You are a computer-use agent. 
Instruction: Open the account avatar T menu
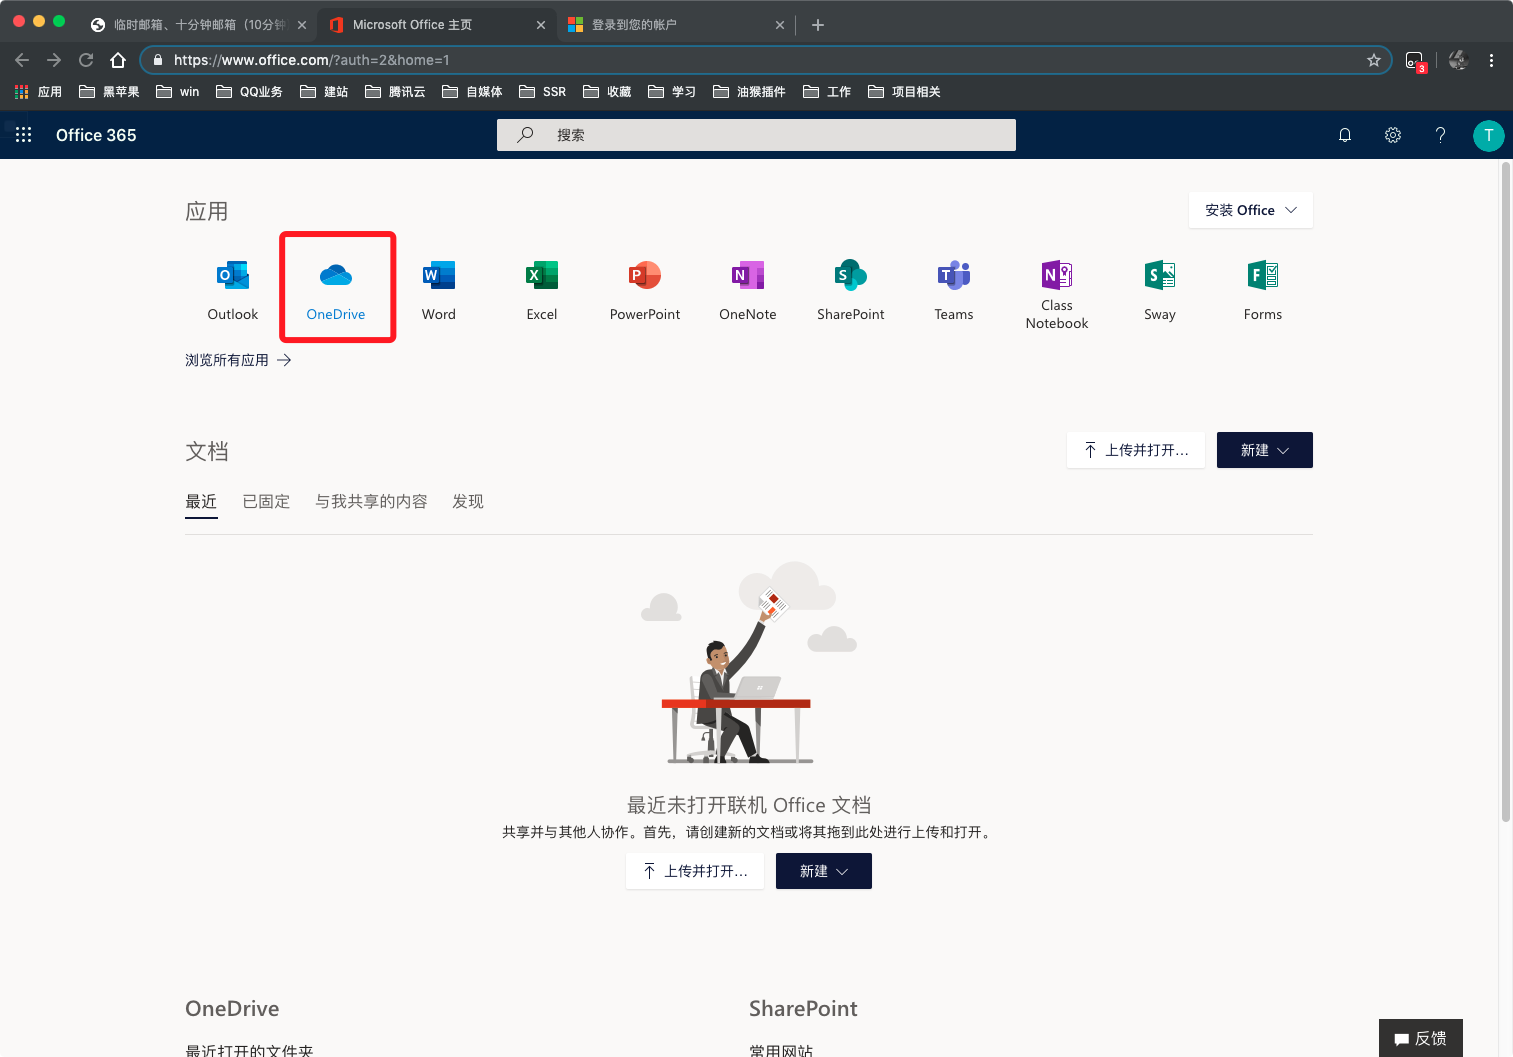pyautogui.click(x=1489, y=135)
